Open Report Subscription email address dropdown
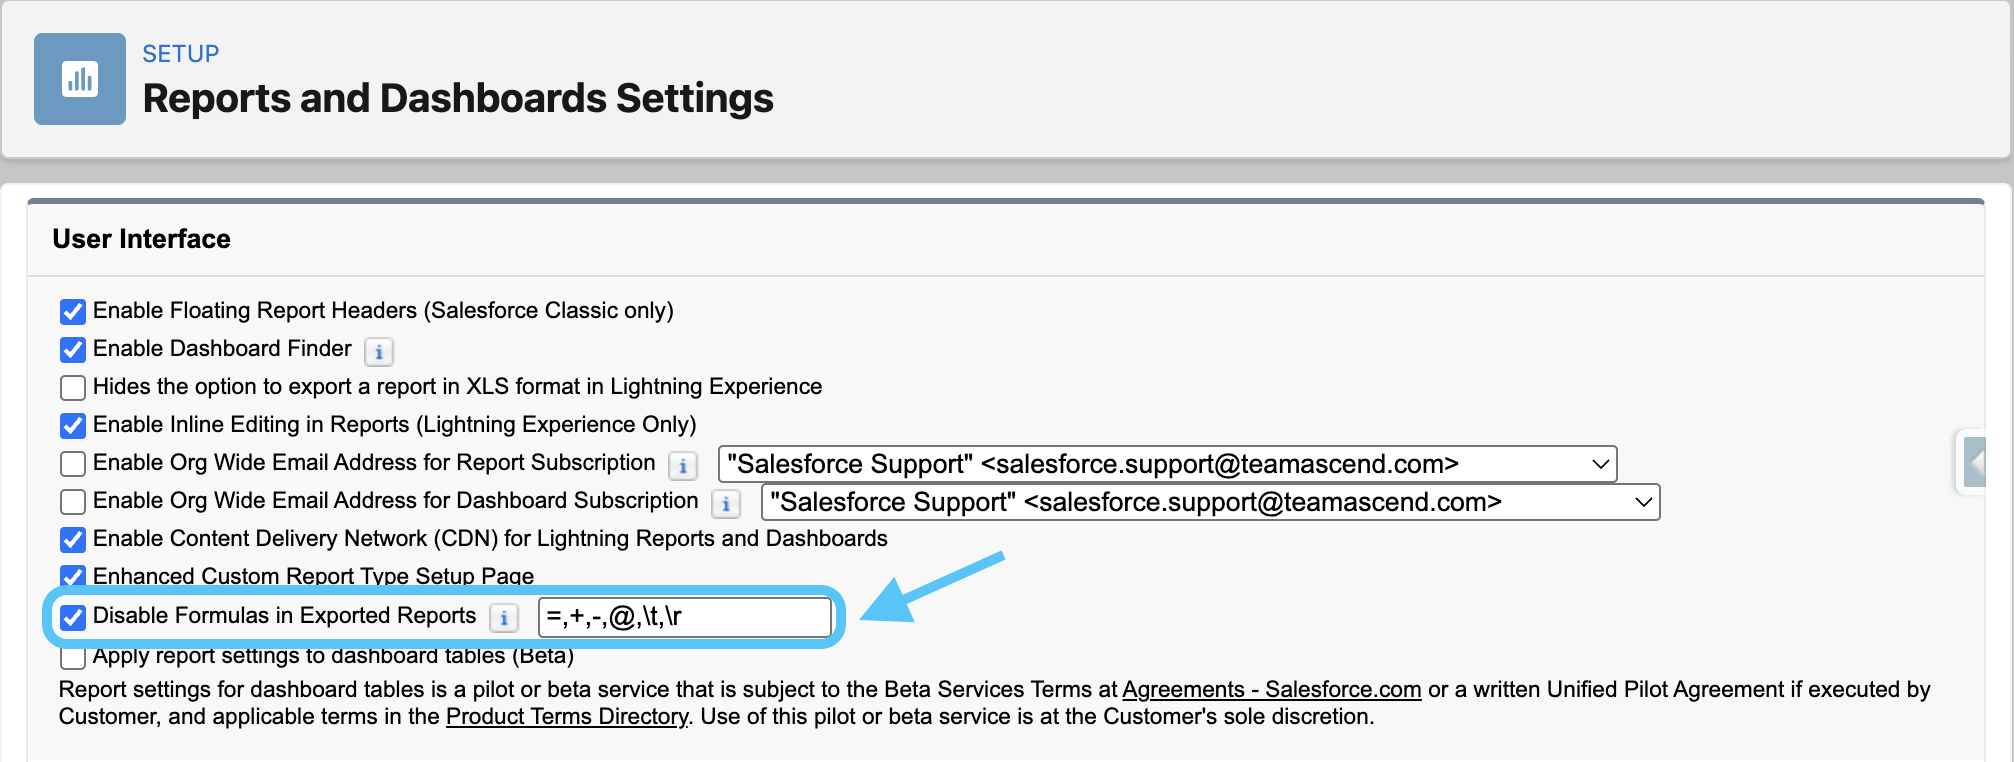 click(x=1167, y=464)
